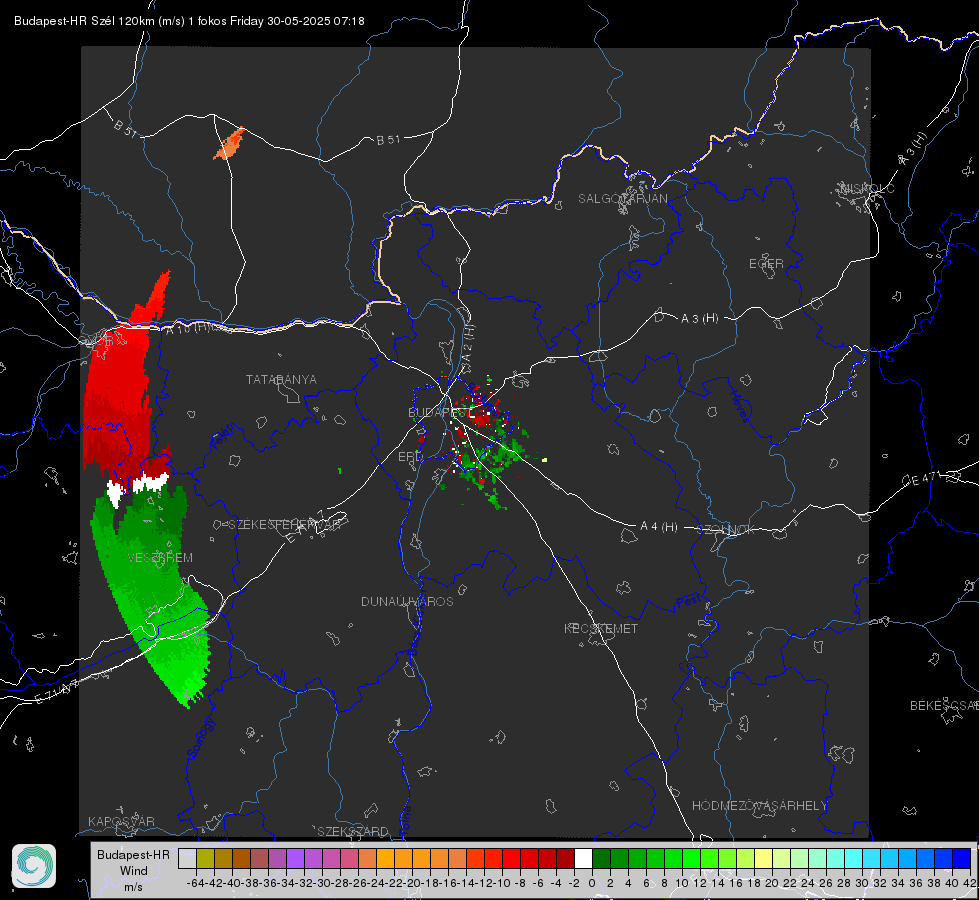Click the white swatch between -2 and 0
Viewport: 979px width, 900px height.
click(x=583, y=859)
